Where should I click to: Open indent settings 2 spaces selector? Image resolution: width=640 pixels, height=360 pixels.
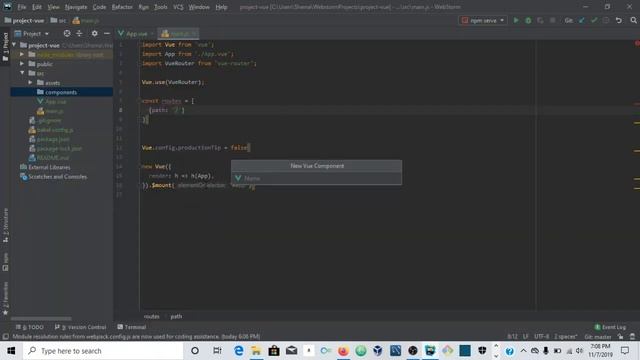[566, 337]
